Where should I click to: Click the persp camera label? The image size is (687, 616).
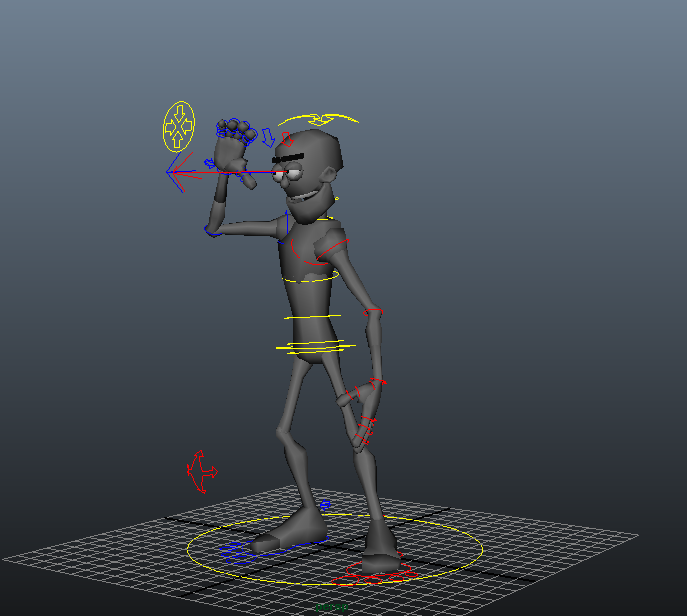click(x=332, y=607)
